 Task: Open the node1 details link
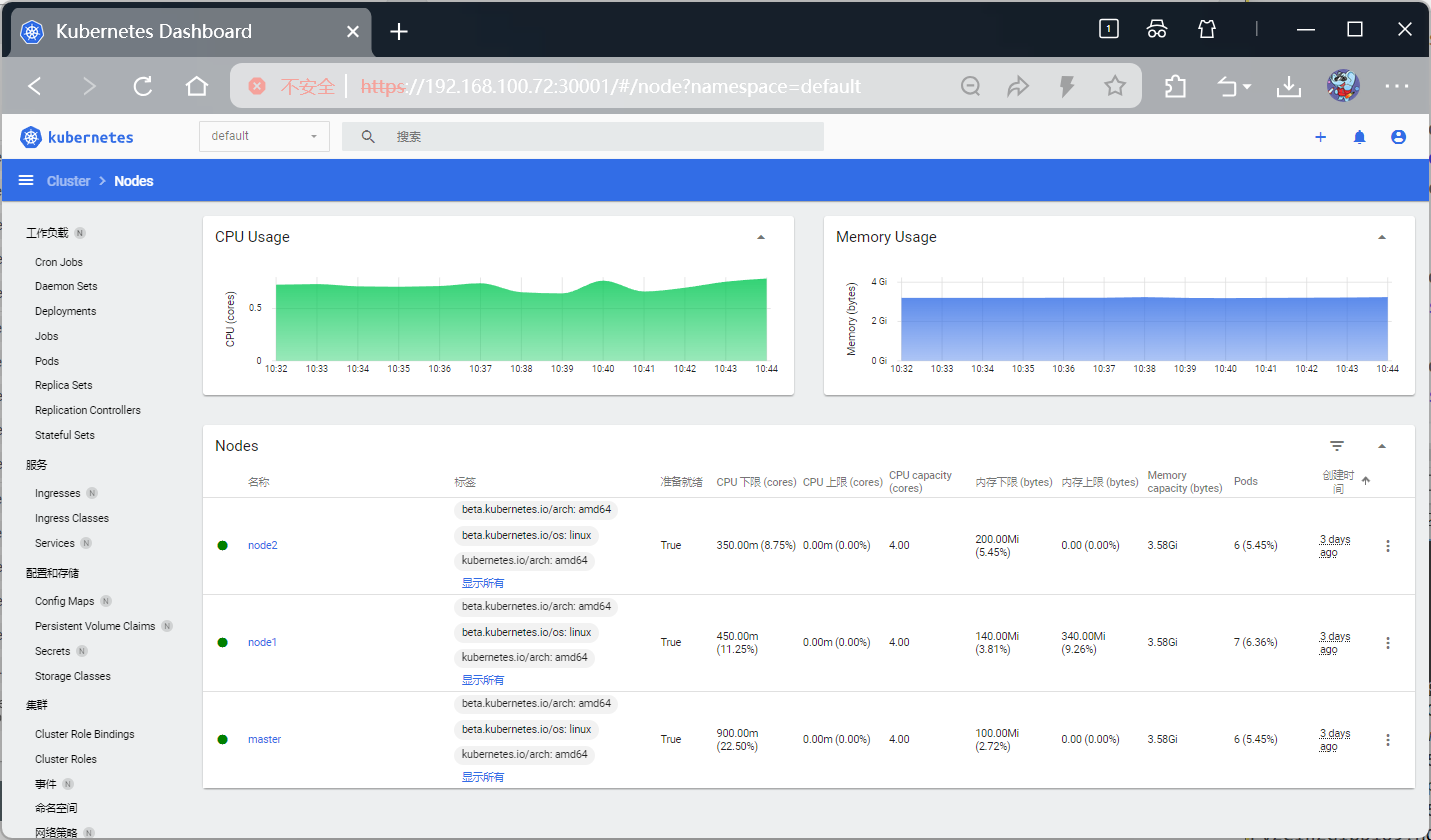pyautogui.click(x=262, y=642)
